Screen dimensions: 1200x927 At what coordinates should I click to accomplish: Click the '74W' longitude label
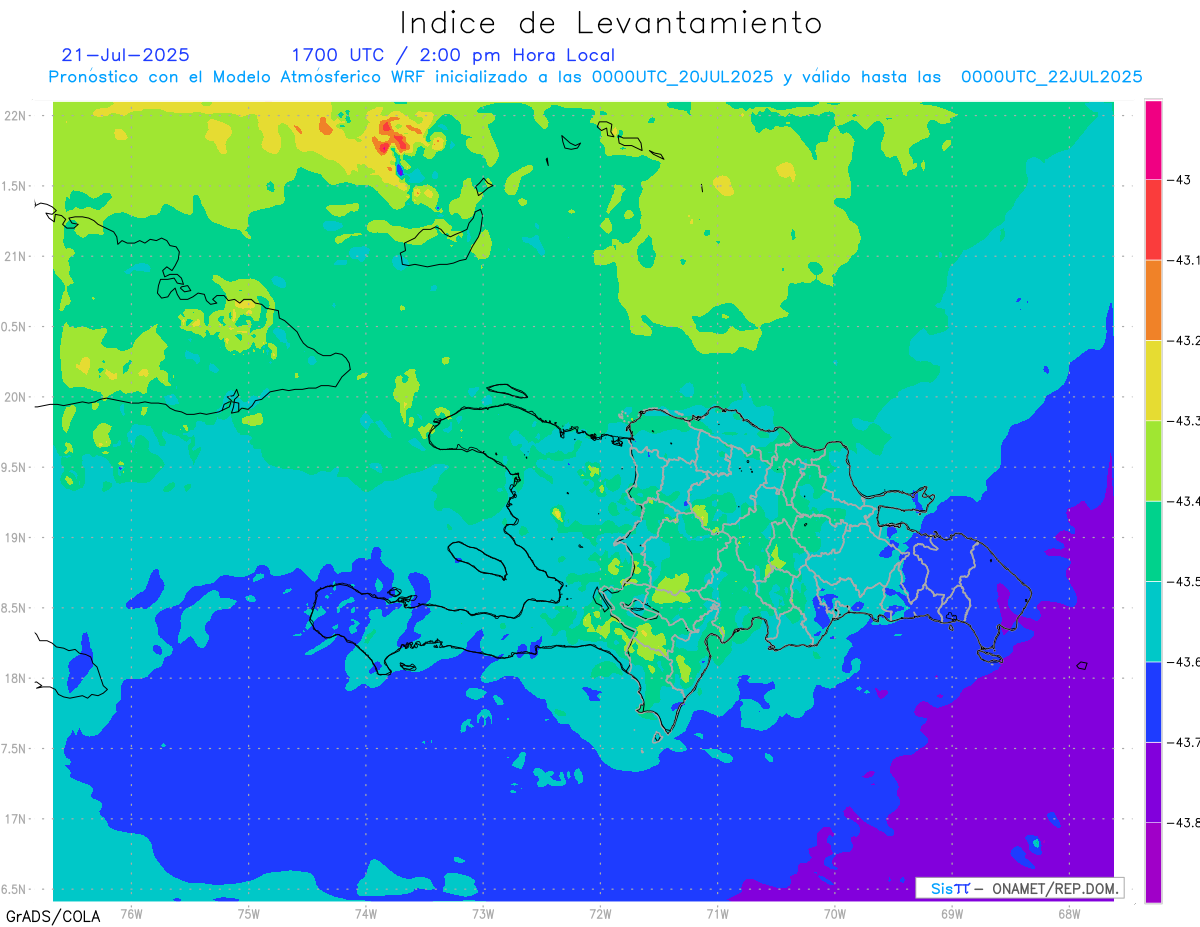pos(366,913)
